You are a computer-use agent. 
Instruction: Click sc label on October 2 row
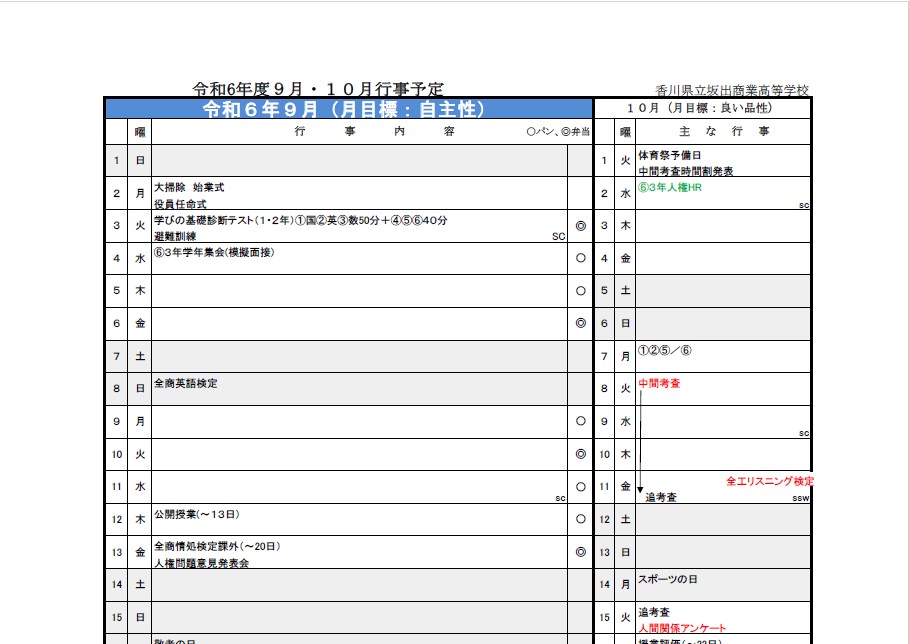click(x=803, y=205)
